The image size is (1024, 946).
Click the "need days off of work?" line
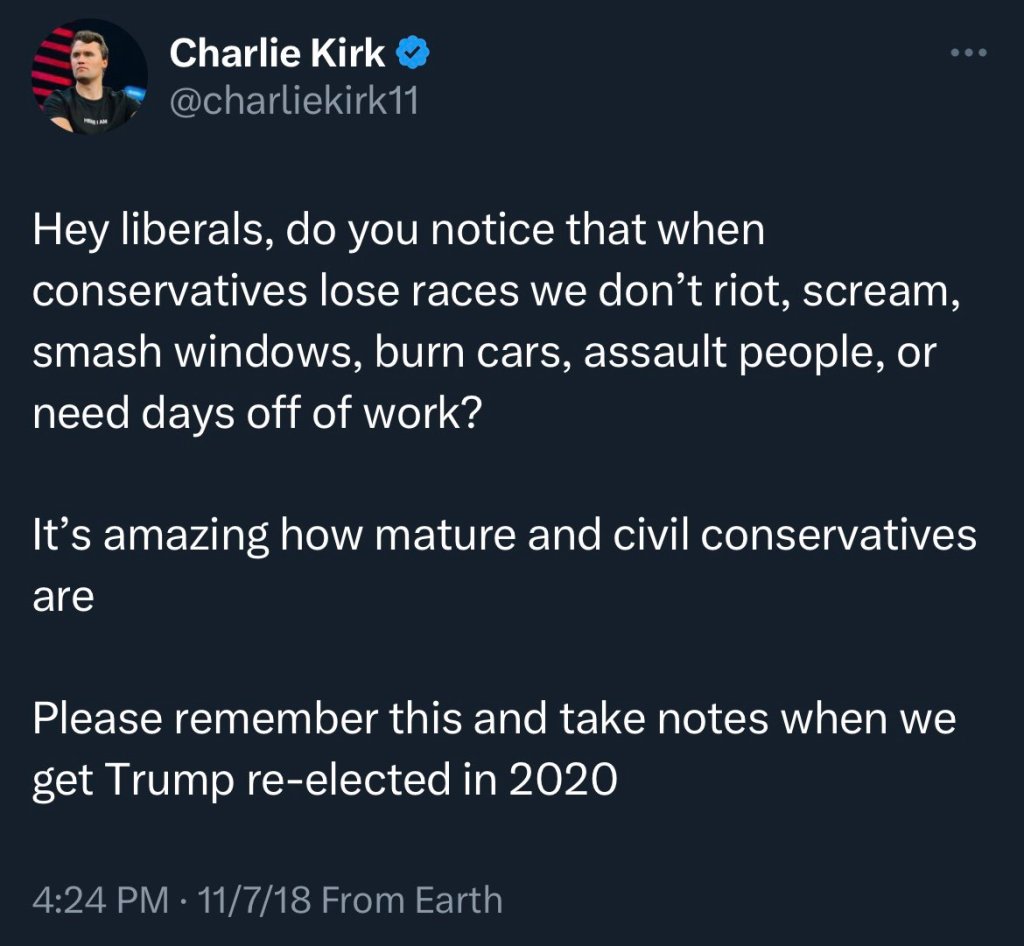(258, 414)
